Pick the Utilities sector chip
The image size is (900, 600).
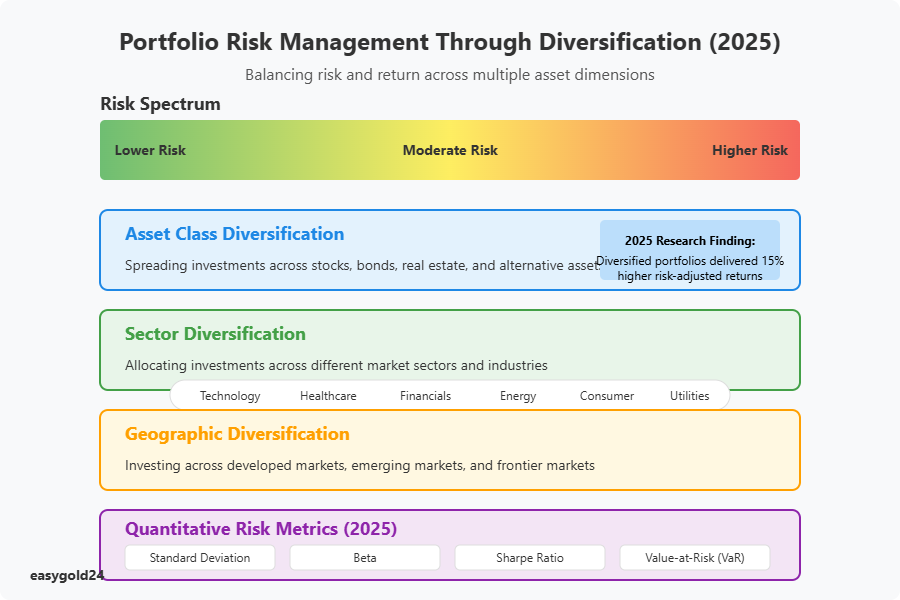click(690, 395)
